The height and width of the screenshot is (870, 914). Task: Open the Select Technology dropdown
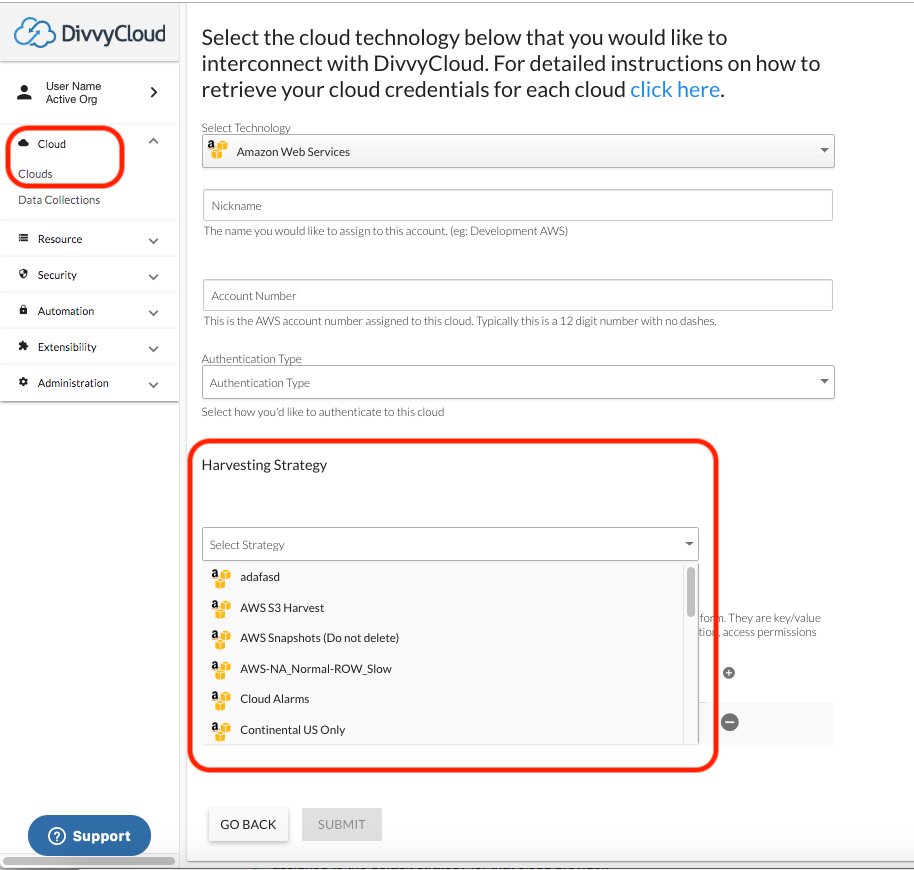(518, 151)
